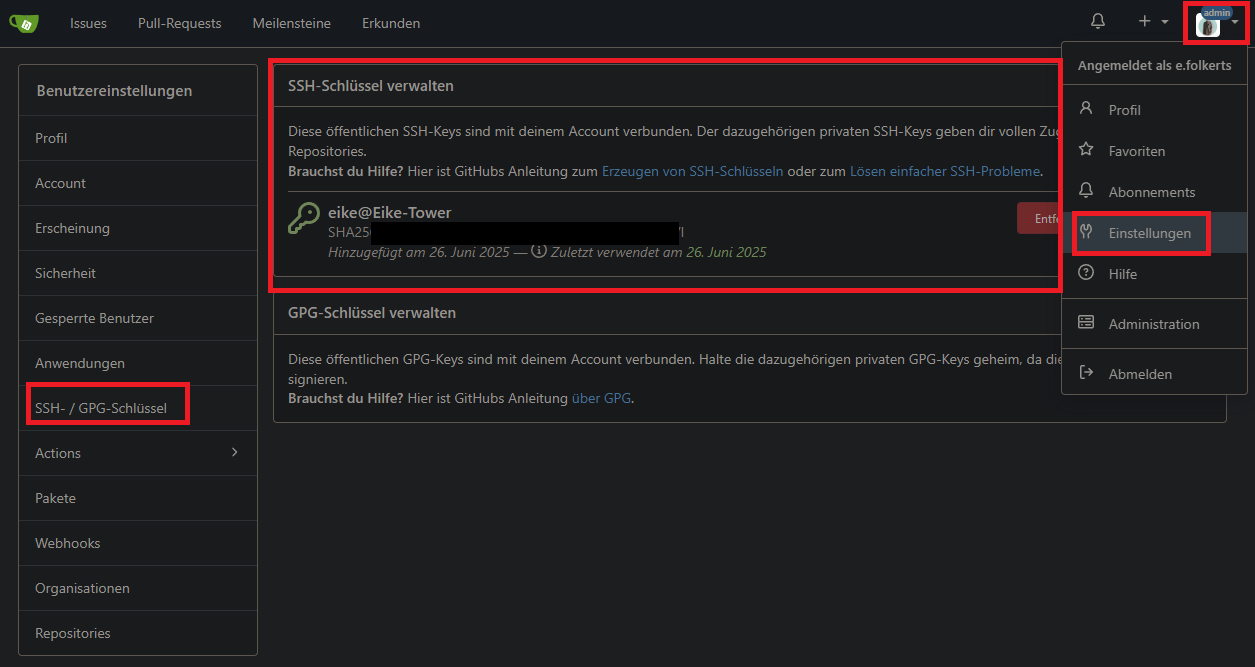Click the Hilfe question mark icon
This screenshot has width=1255, height=667.
(x=1086, y=273)
